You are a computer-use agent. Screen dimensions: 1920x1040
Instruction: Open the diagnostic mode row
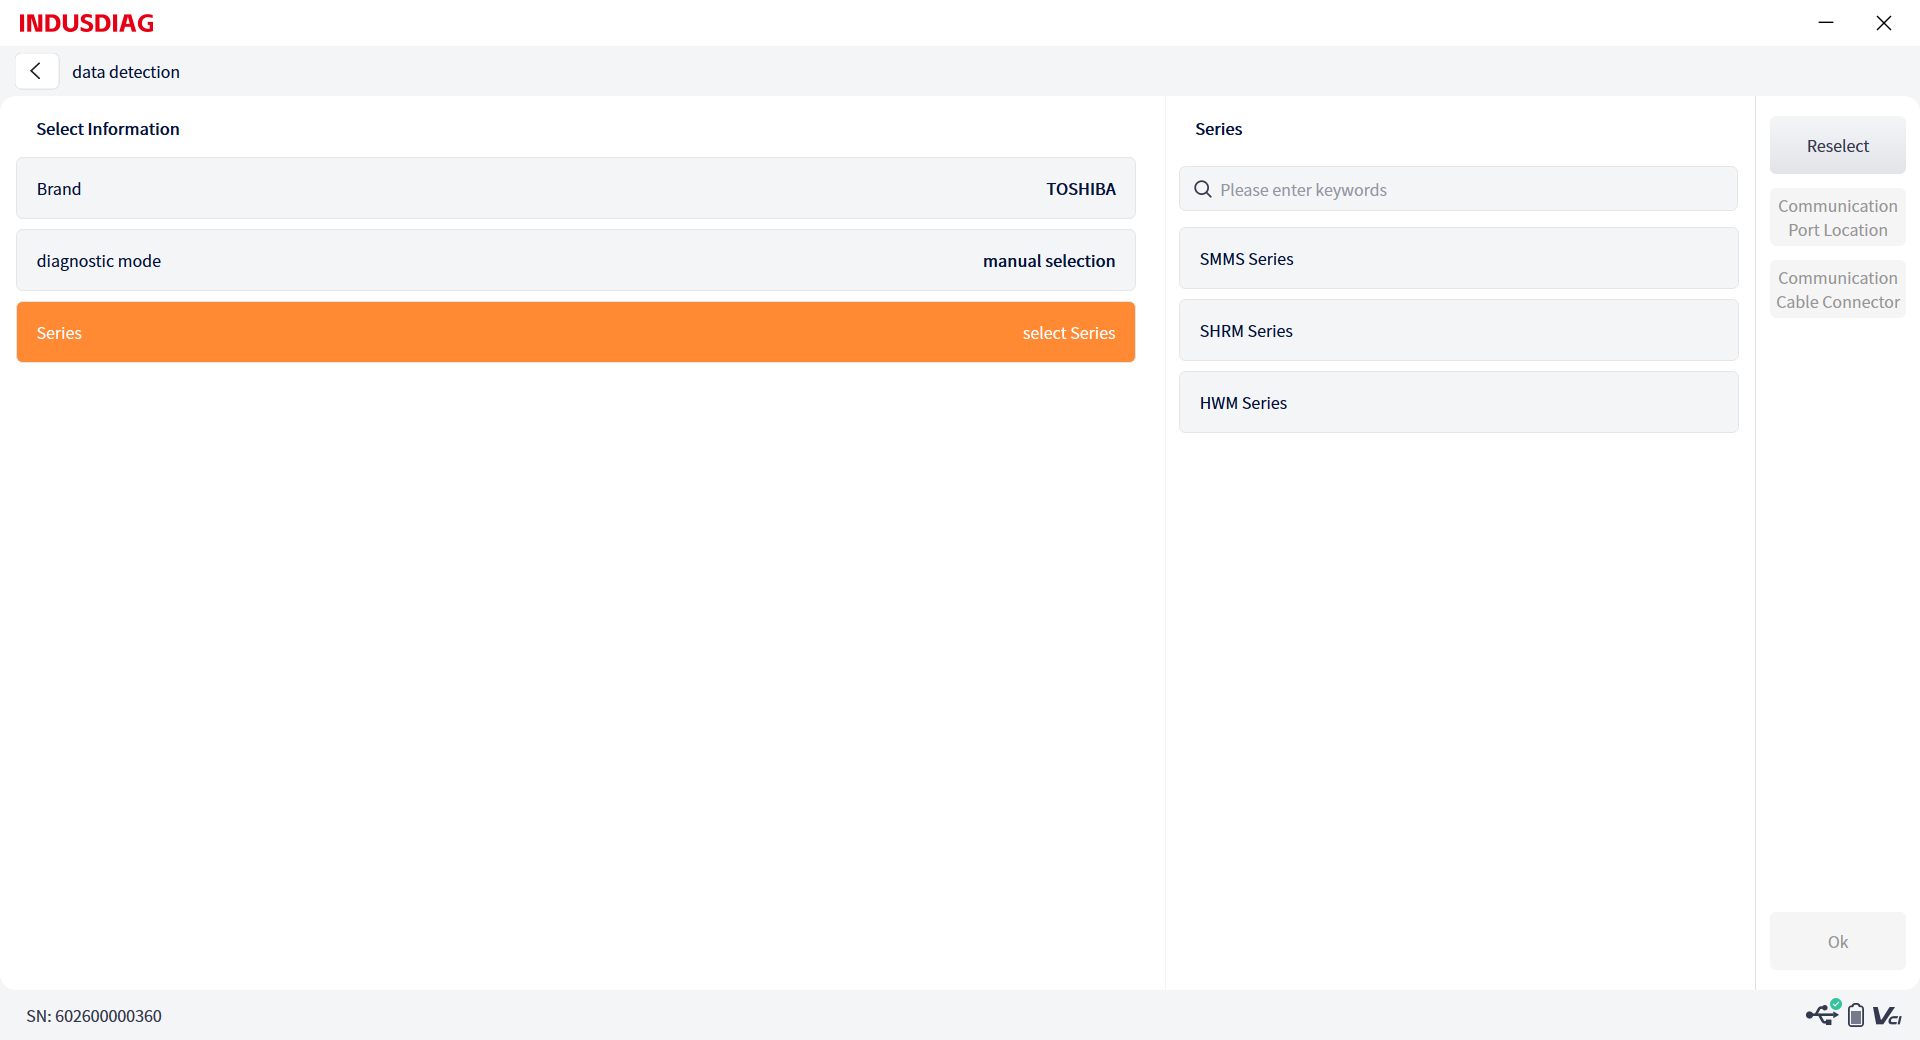(x=576, y=260)
